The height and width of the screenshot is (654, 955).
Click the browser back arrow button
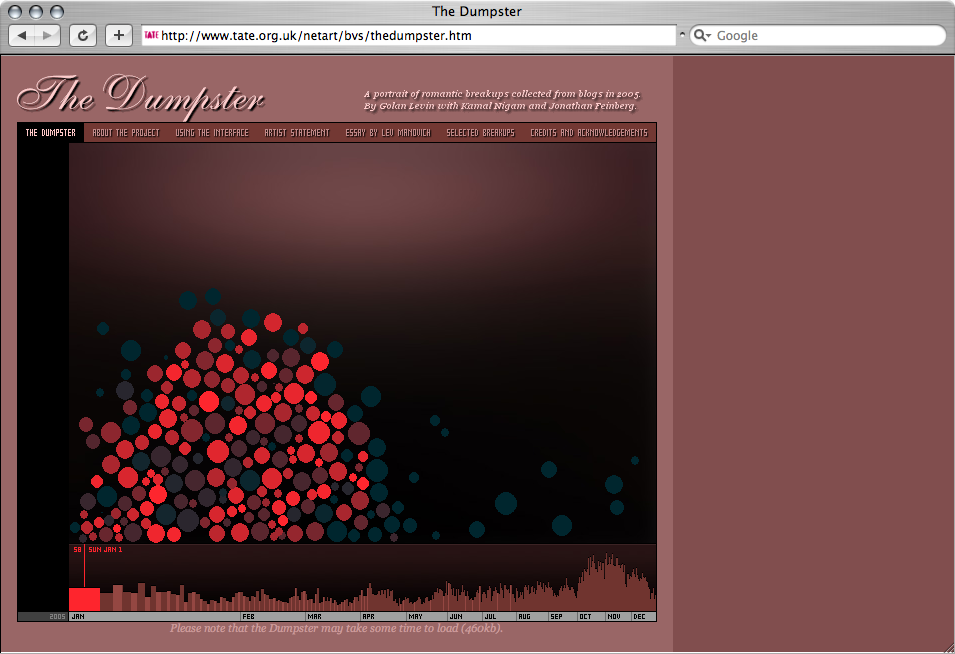click(x=23, y=35)
